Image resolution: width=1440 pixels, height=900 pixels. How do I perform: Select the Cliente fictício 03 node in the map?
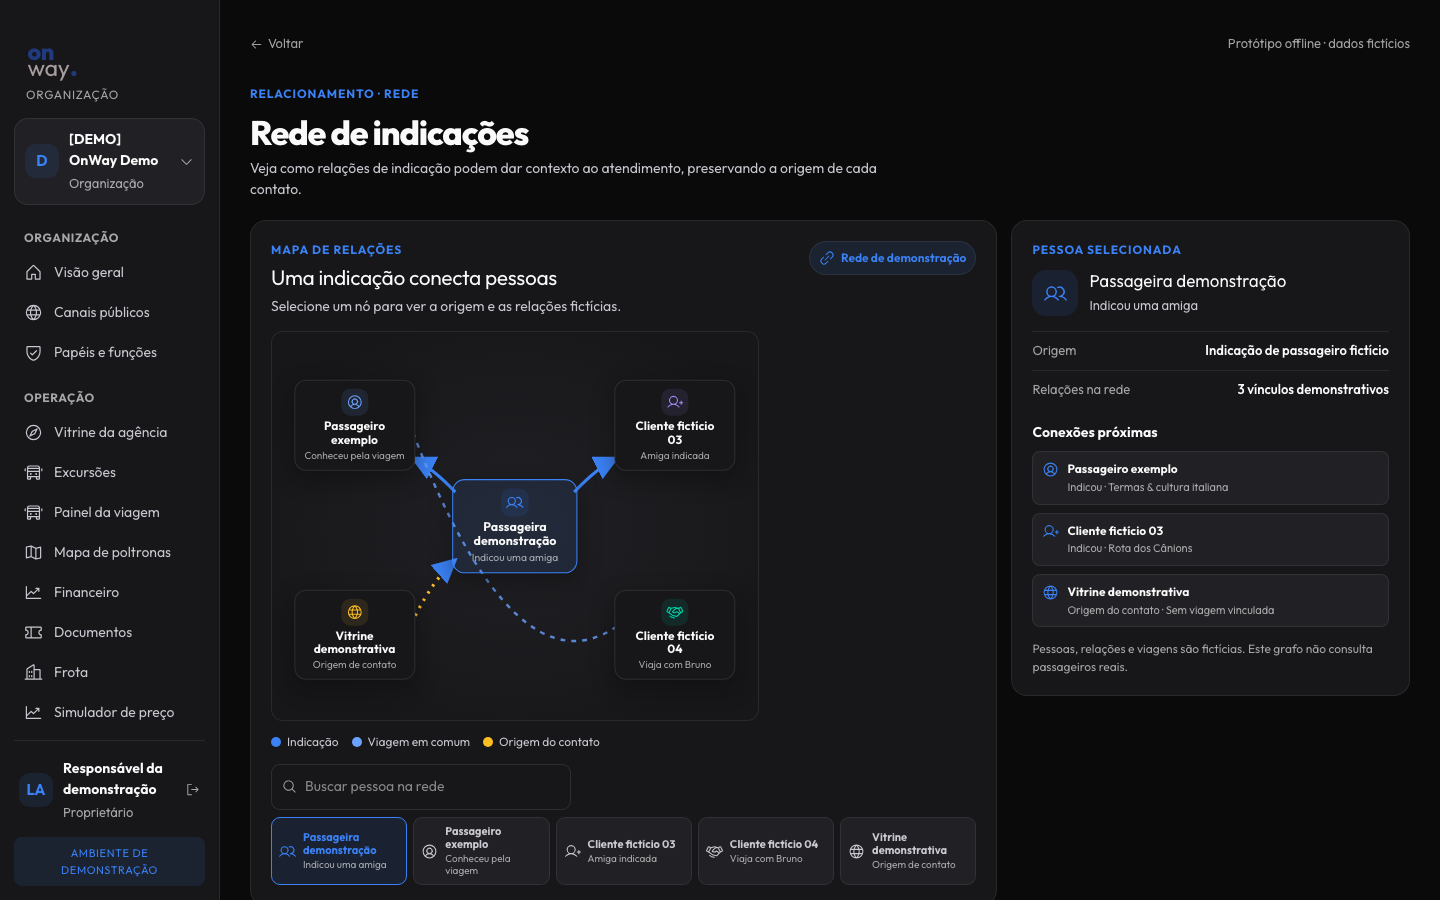(675, 425)
